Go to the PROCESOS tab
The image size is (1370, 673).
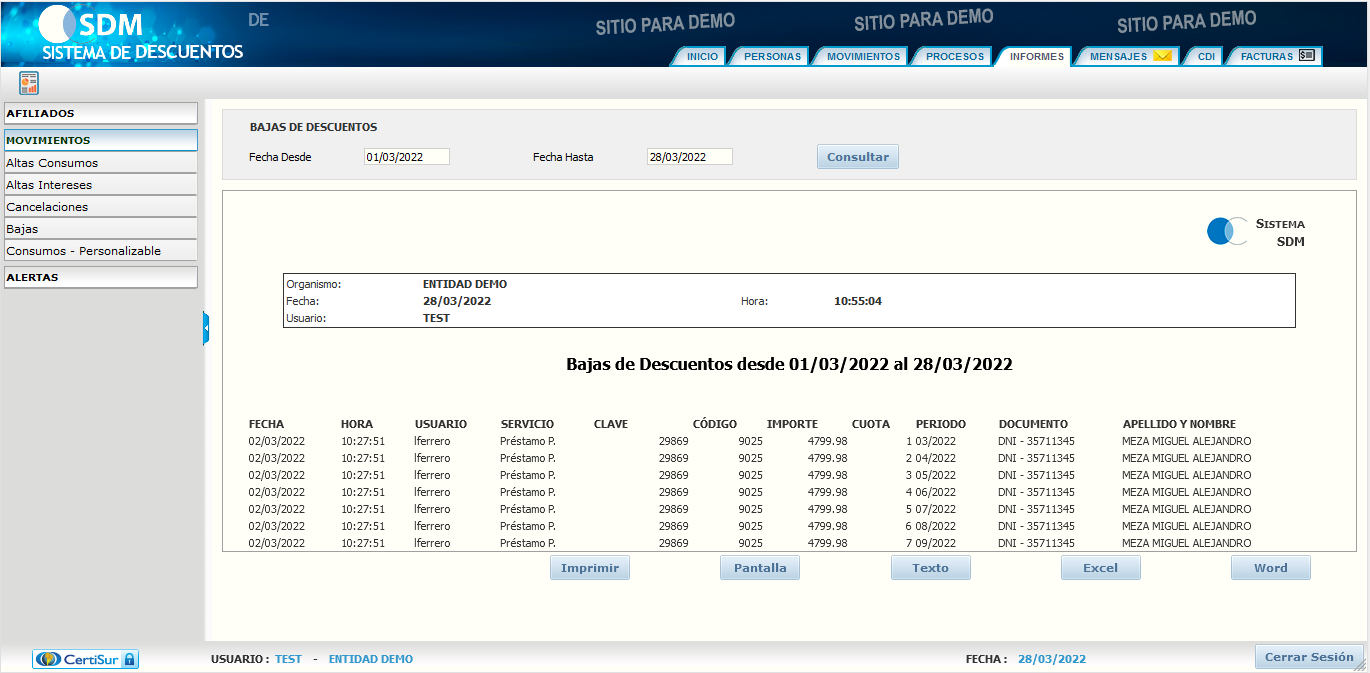(954, 57)
